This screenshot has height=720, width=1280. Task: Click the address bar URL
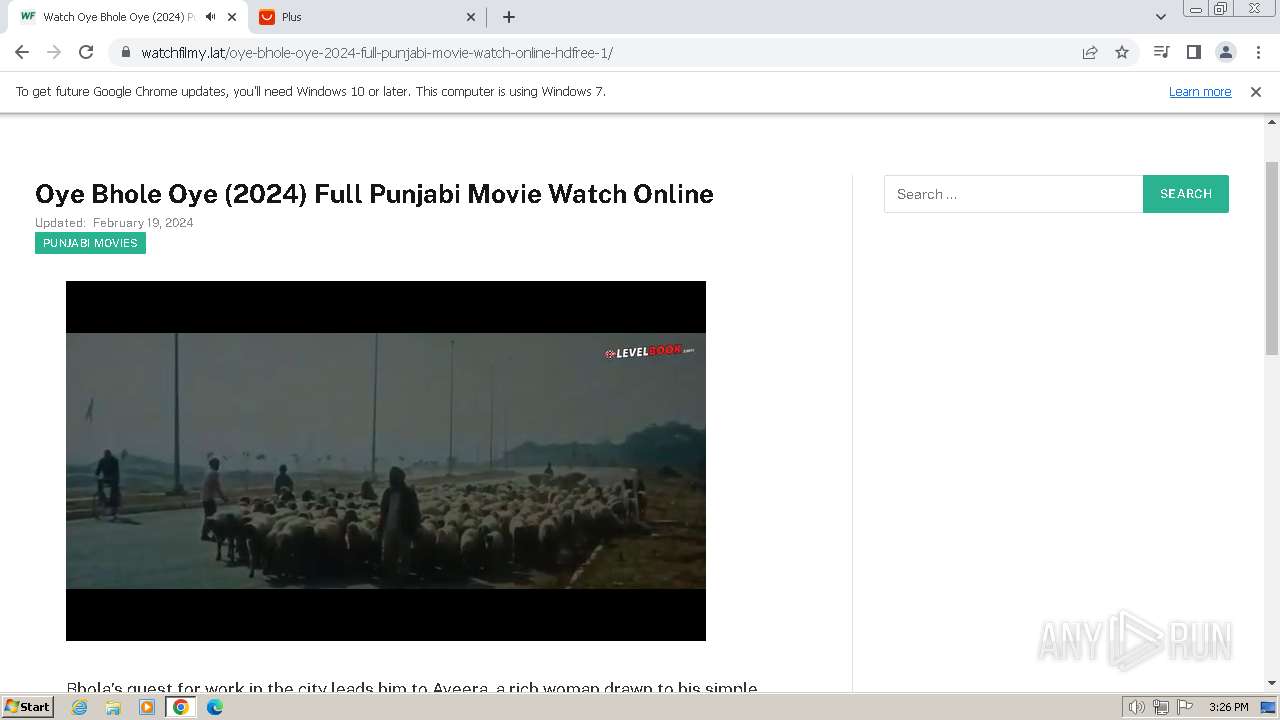tap(377, 52)
